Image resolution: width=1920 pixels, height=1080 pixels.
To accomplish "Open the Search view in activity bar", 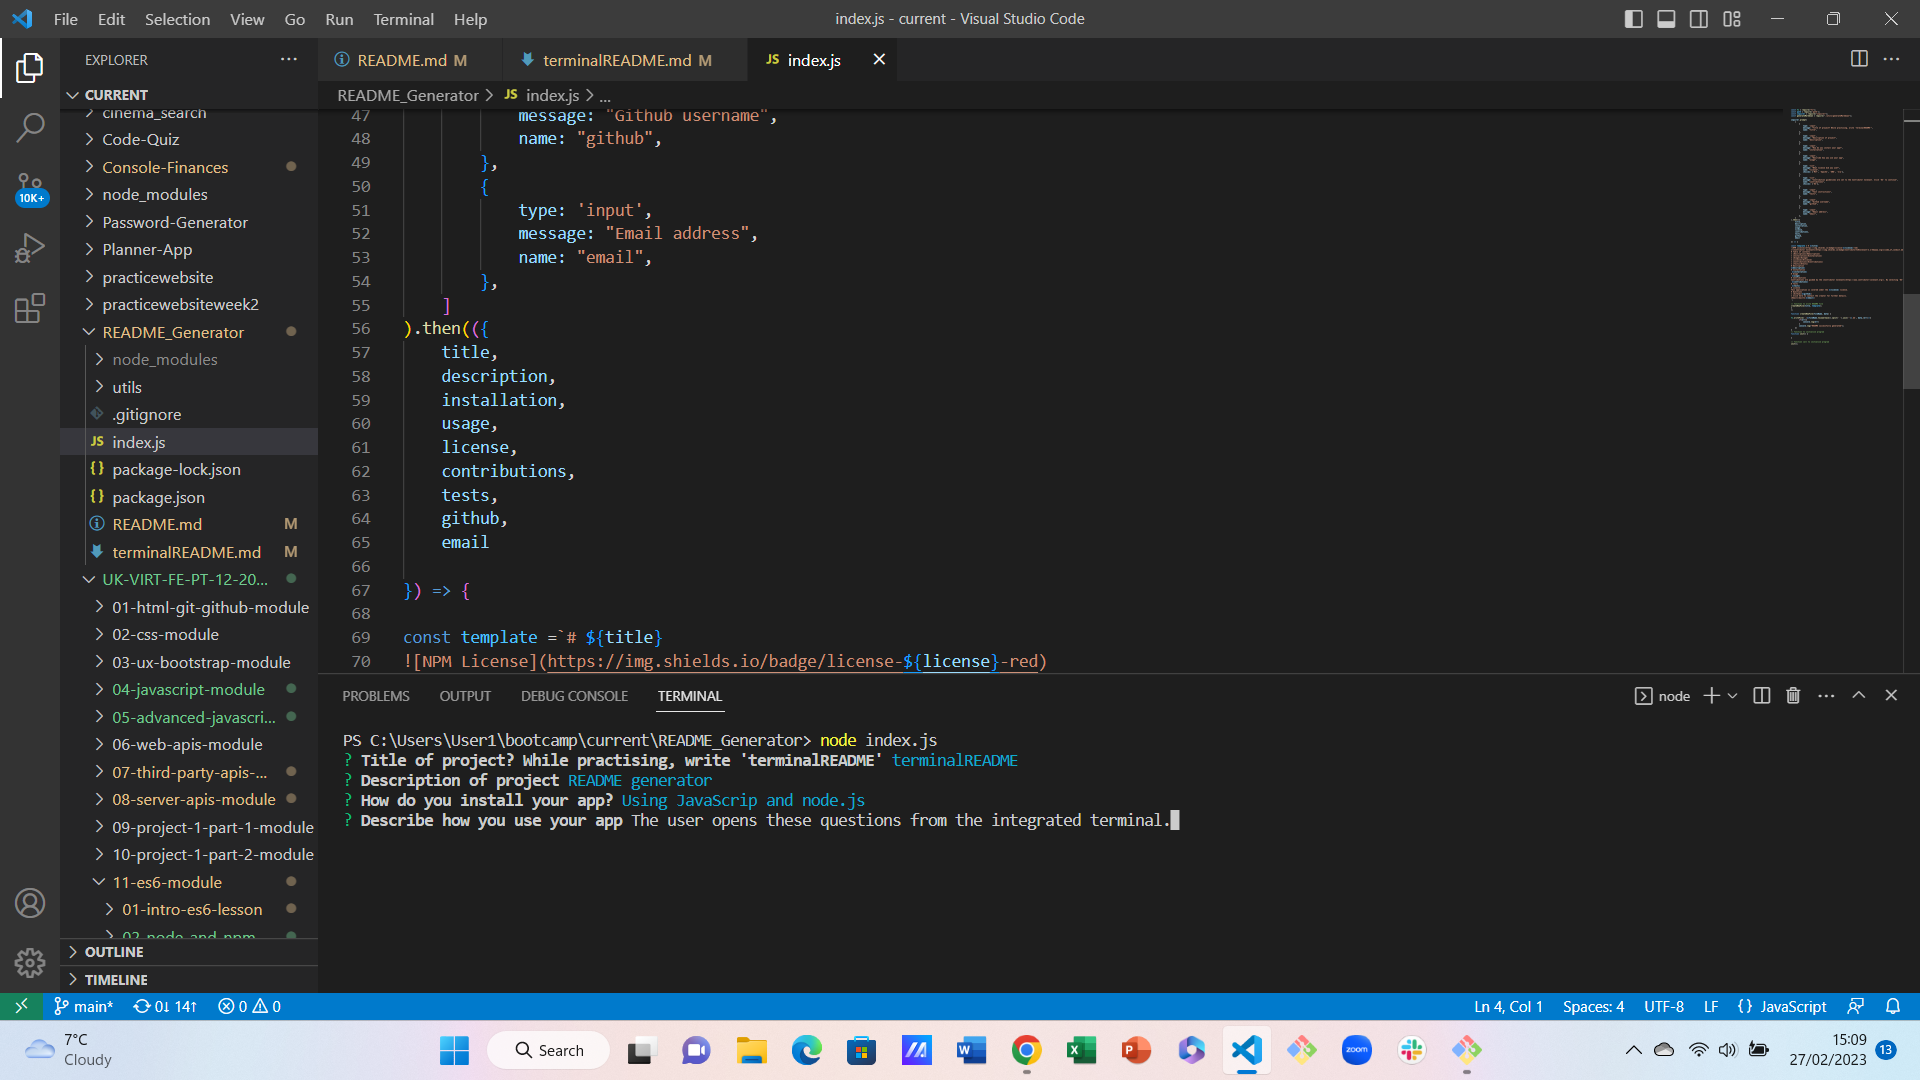I will (x=30, y=127).
